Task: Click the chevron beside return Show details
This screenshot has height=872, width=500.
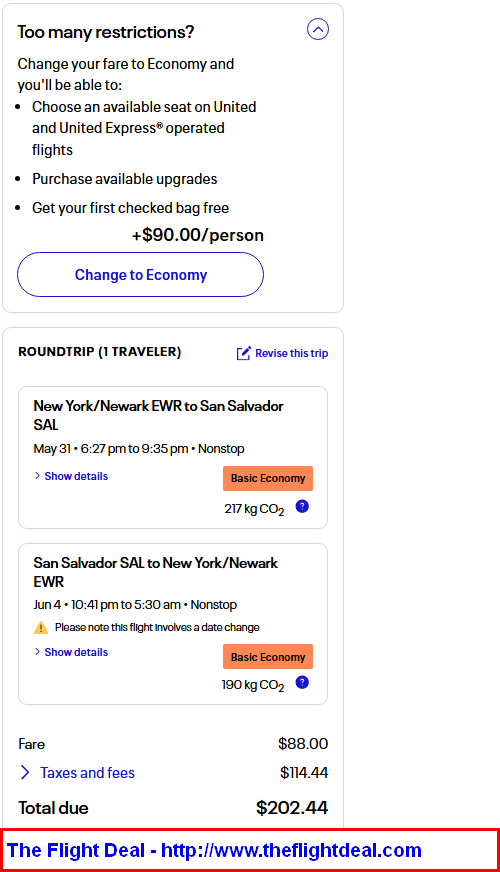Action: [x=37, y=652]
